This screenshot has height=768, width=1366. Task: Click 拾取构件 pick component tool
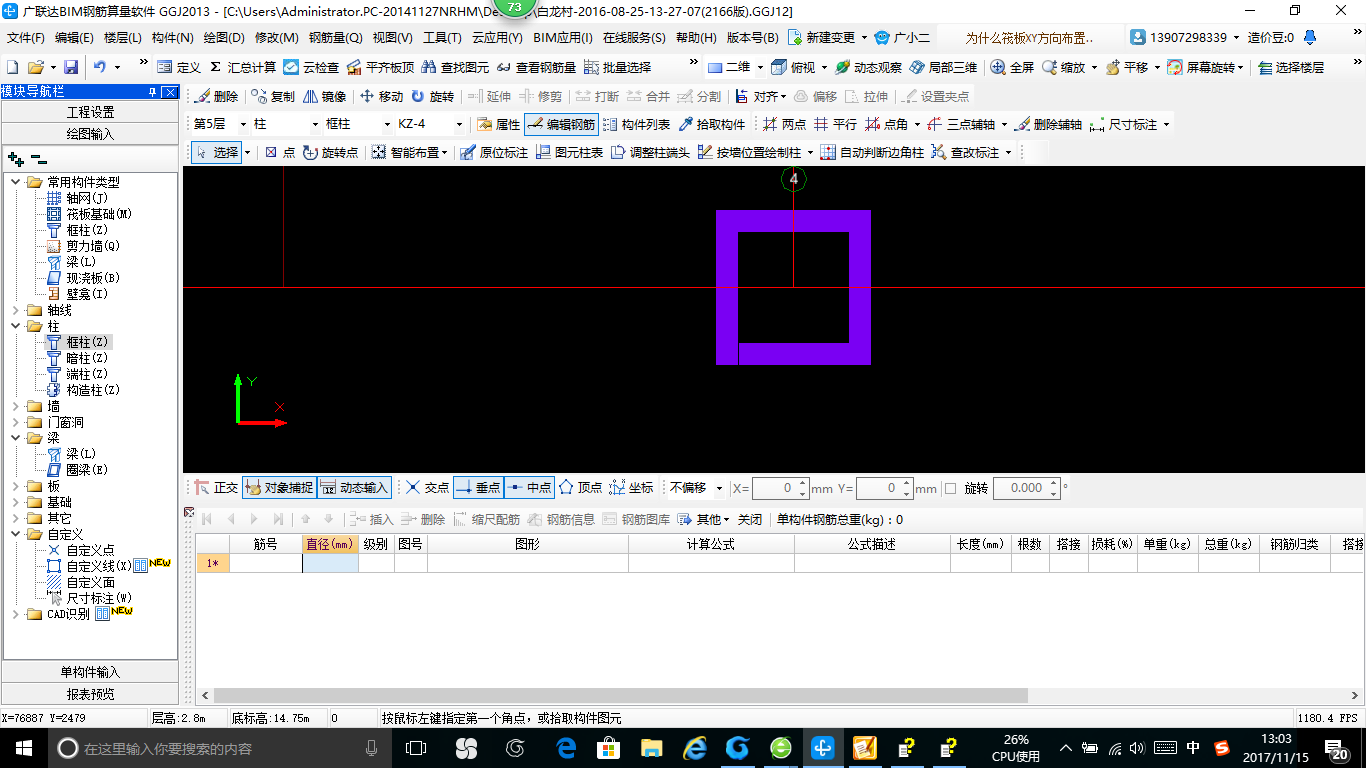(x=712, y=125)
